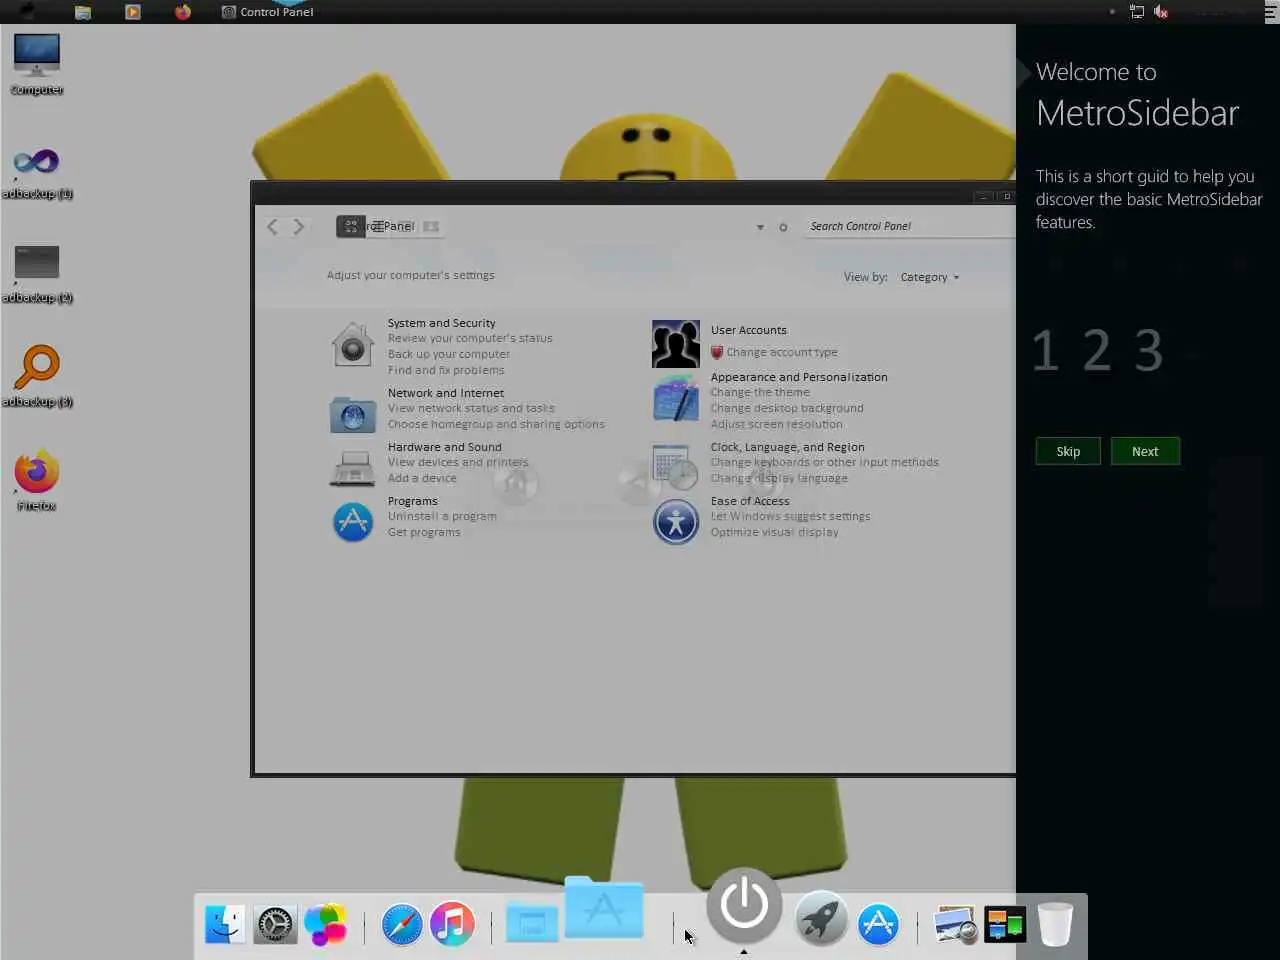This screenshot has height=960, width=1280.
Task: Open Programs App Store-style icon
Action: (352, 521)
